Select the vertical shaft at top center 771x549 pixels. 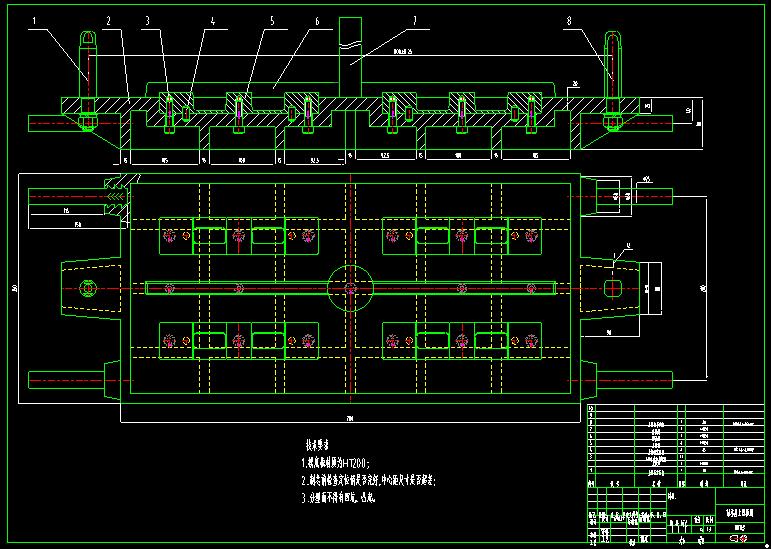[x=350, y=57]
